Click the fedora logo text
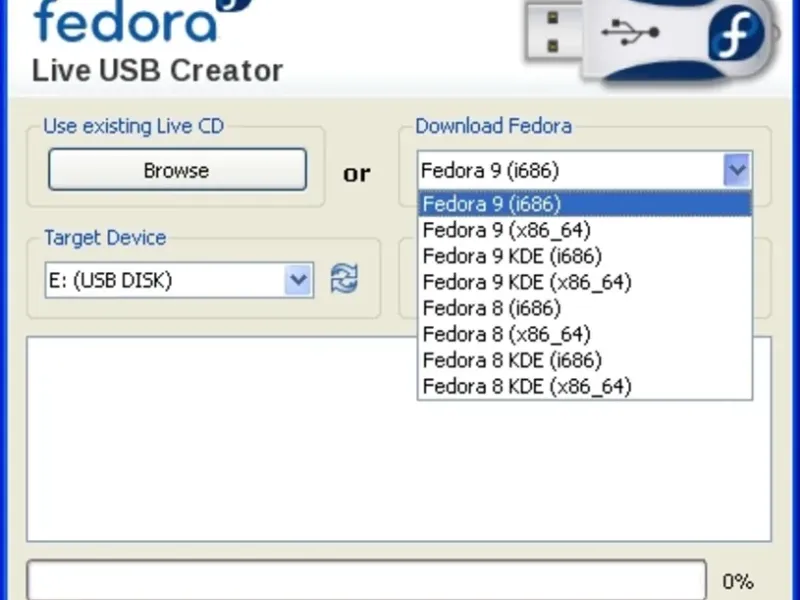The image size is (800, 600). point(125,21)
